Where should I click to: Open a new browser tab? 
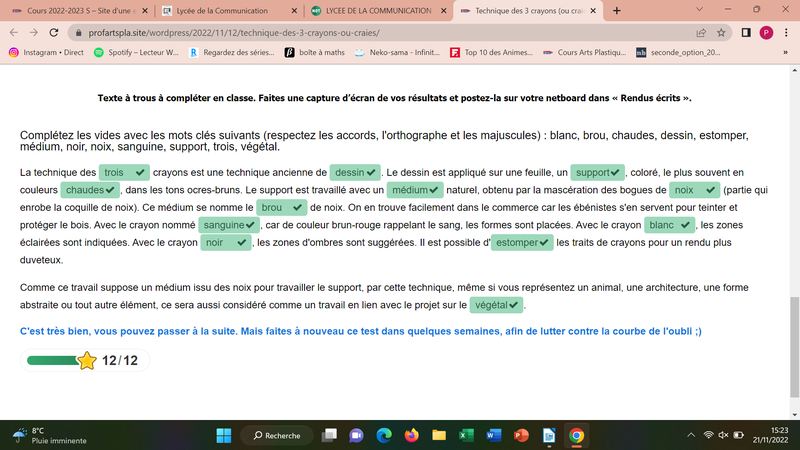[615, 10]
